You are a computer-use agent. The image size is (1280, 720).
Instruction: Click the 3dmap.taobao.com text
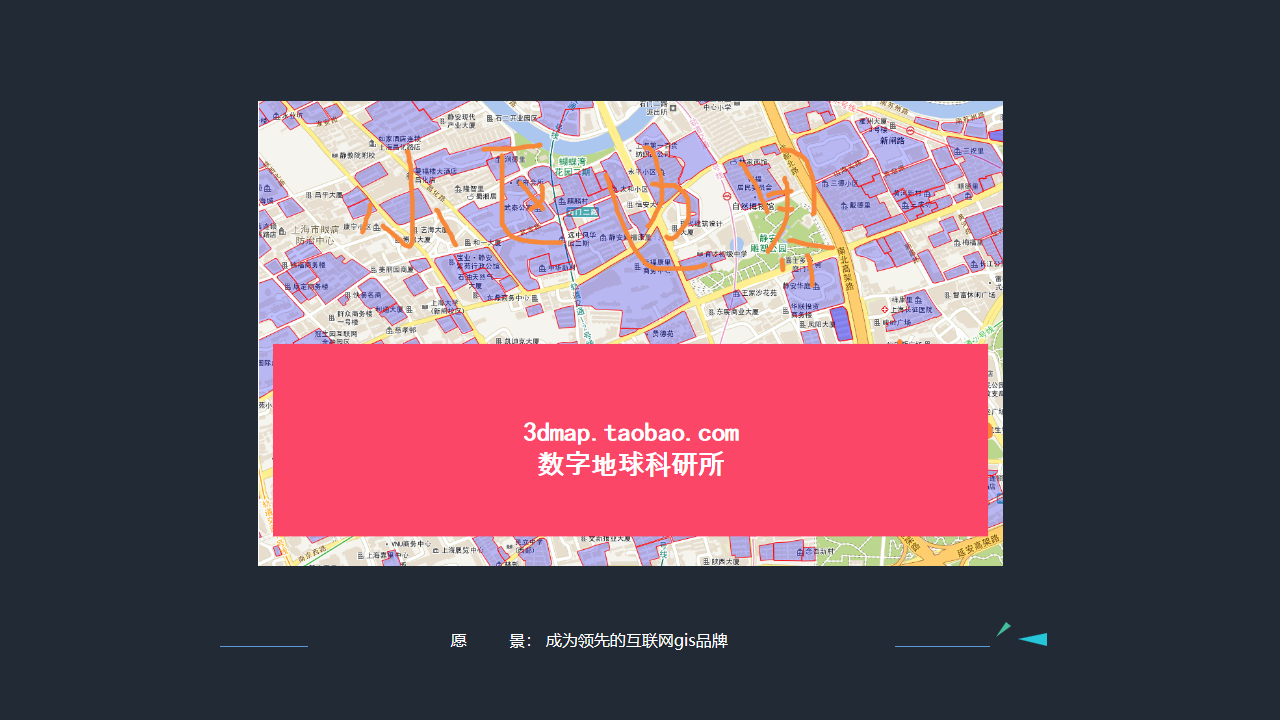(631, 433)
